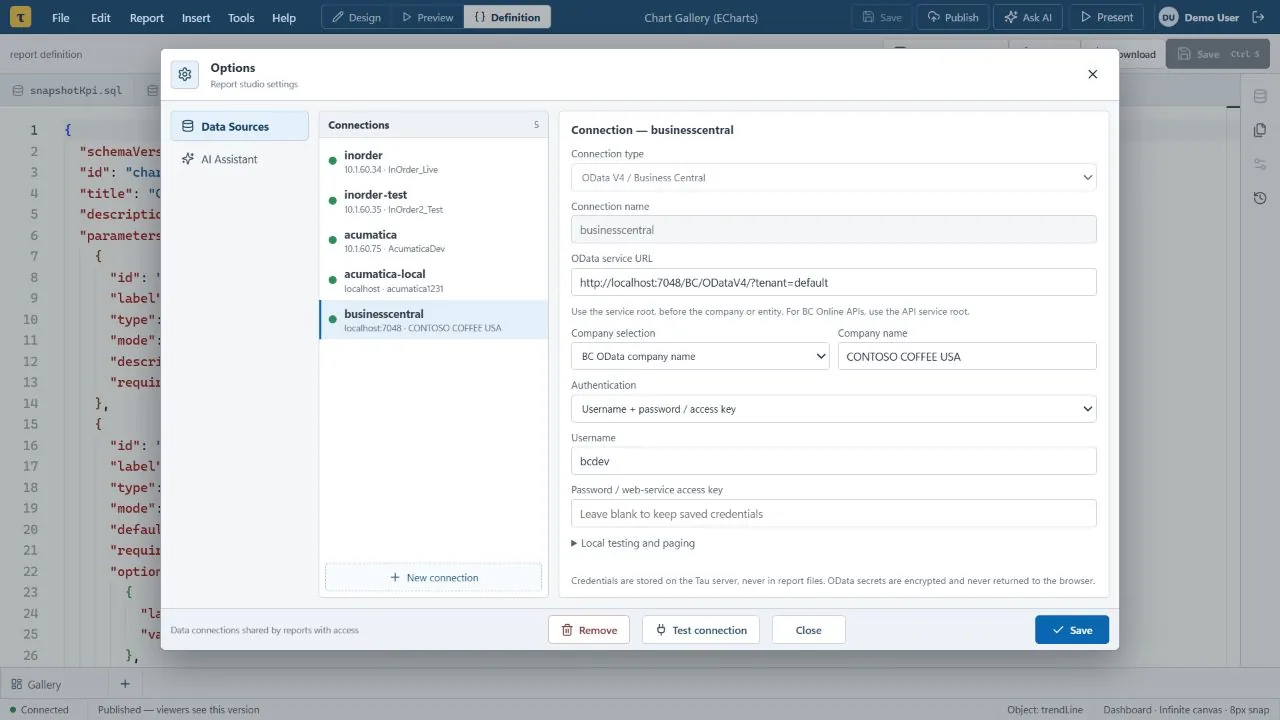
Task: Click the grid icon on the Gallery tab
Action: click(16, 685)
